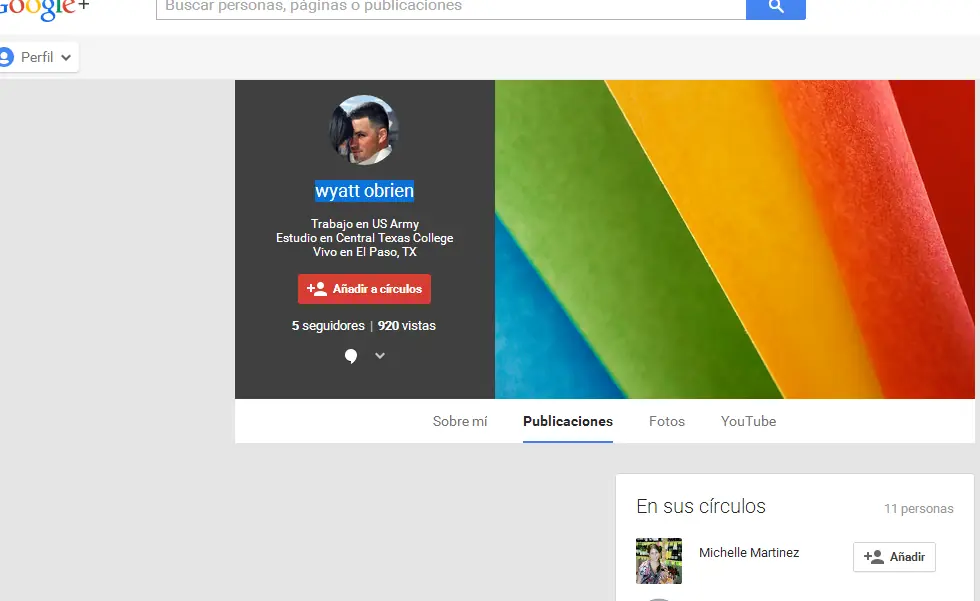Viewport: 980px width, 601px height.
Task: Click the profile icon beside Perfil
Action: click(x=6, y=57)
